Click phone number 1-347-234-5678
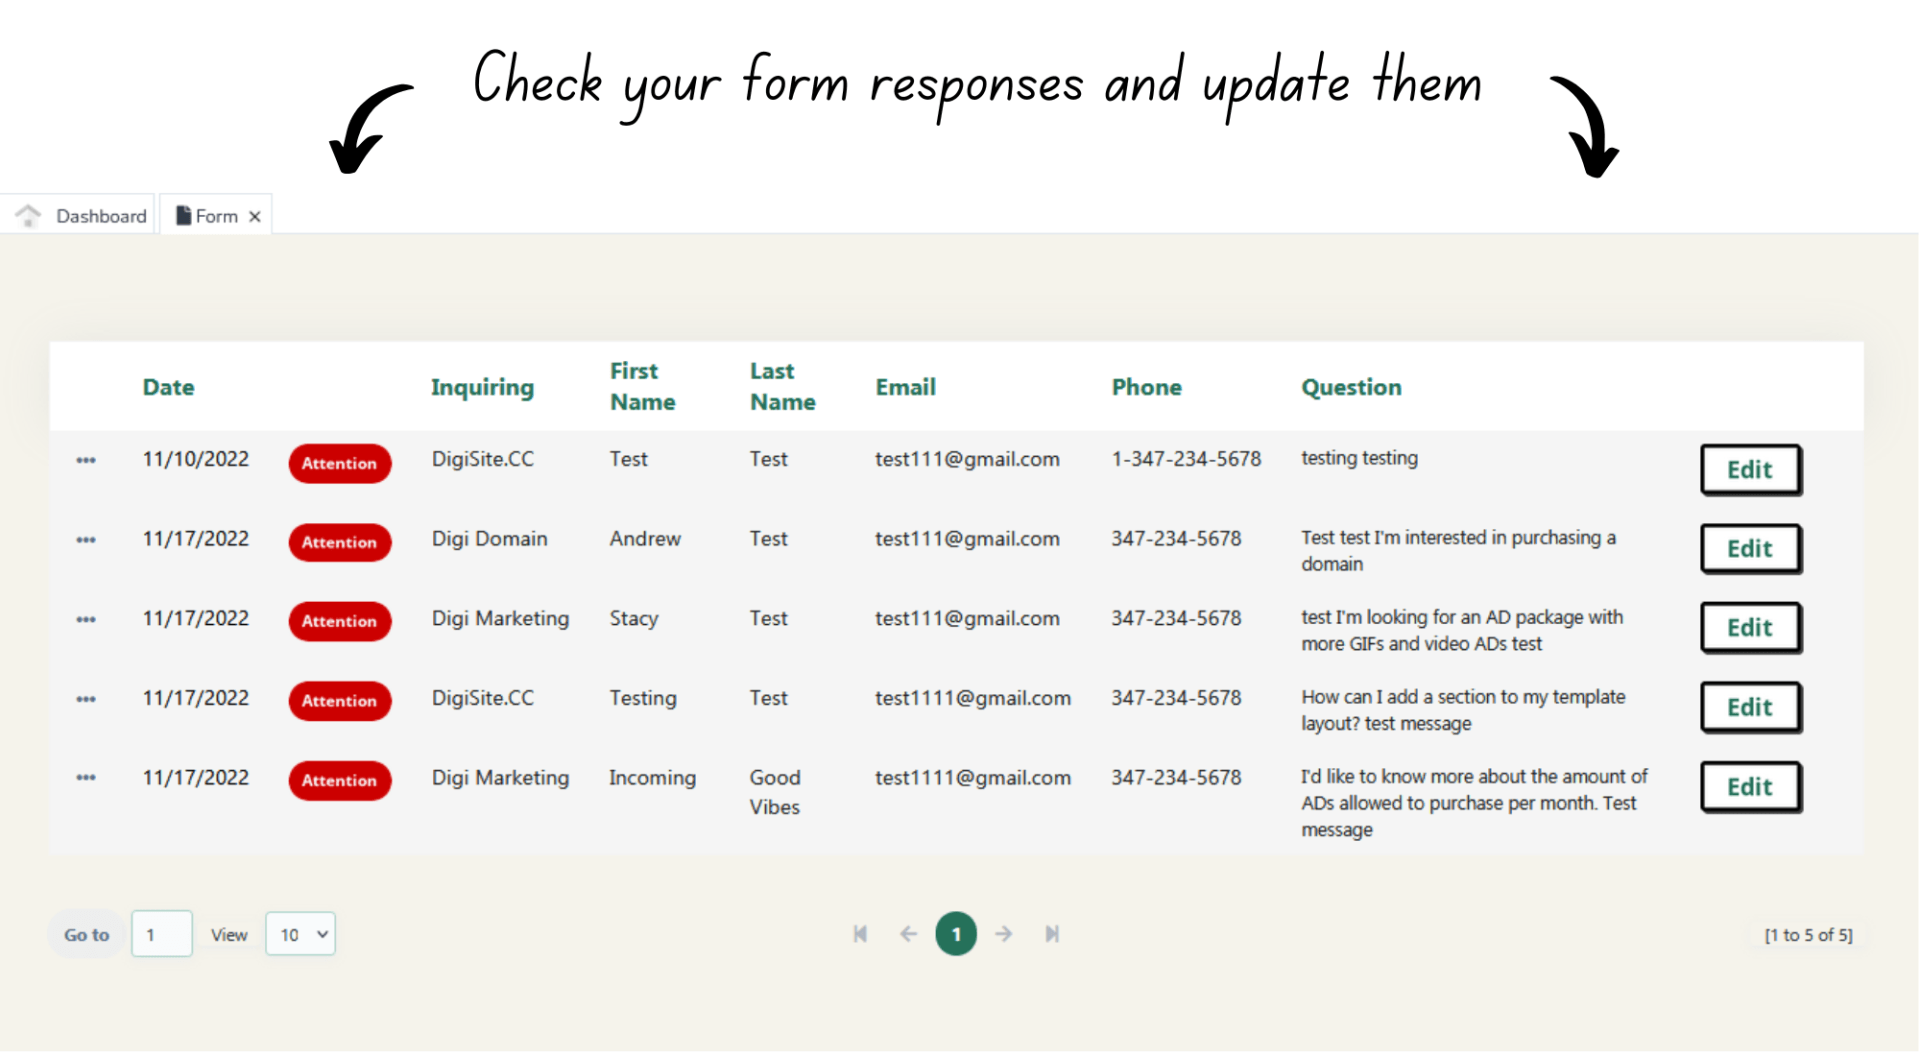 pos(1186,459)
